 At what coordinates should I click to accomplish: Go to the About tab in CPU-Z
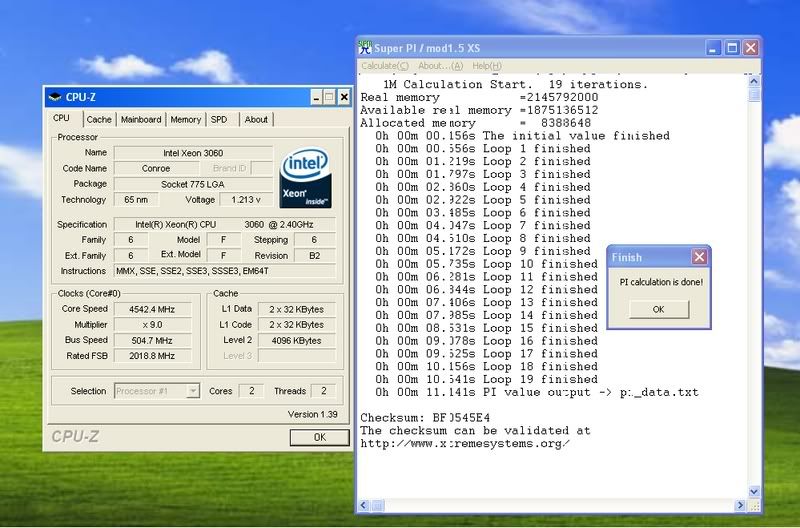pos(256,119)
